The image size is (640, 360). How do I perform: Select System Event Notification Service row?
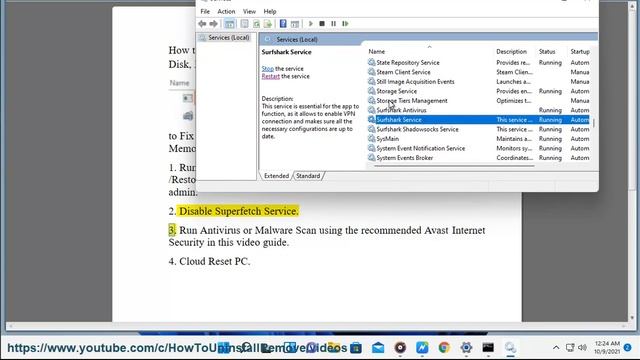point(478,148)
